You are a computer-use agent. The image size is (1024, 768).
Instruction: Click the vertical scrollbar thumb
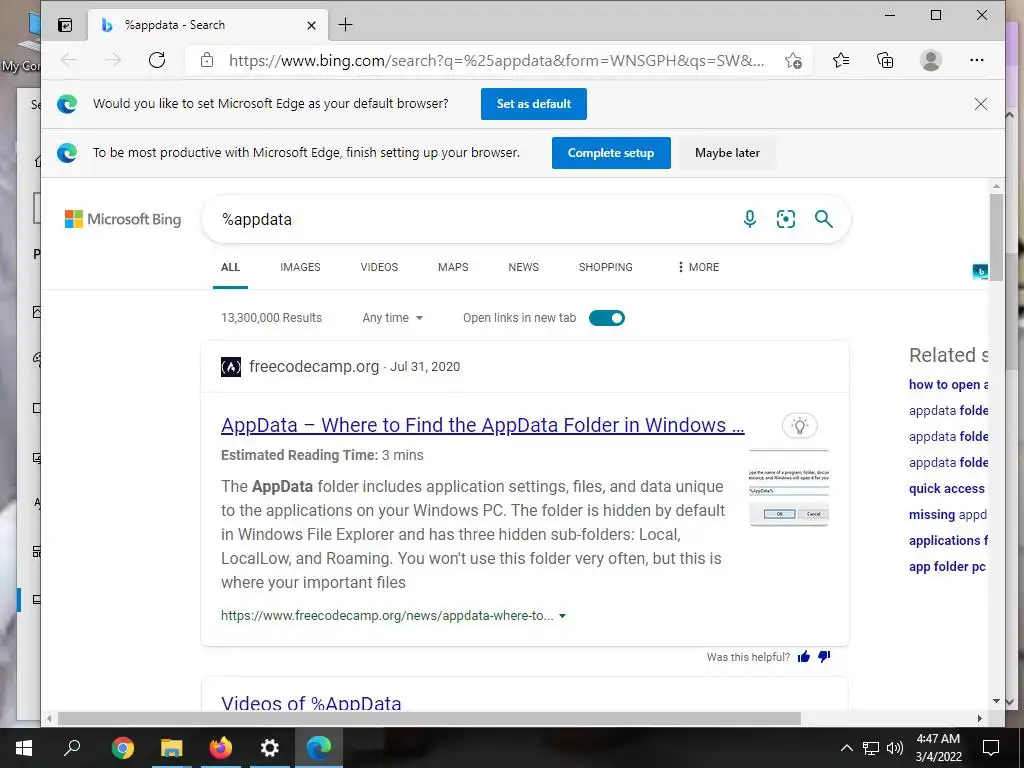(x=996, y=237)
